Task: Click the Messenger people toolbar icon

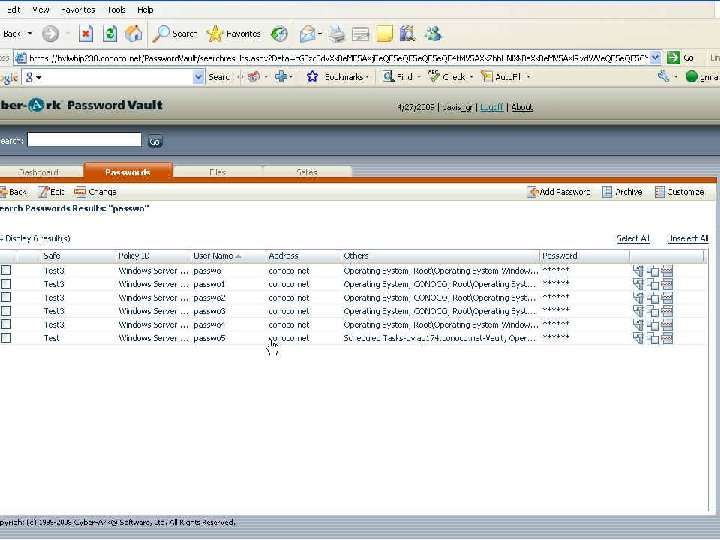Action: (433, 34)
